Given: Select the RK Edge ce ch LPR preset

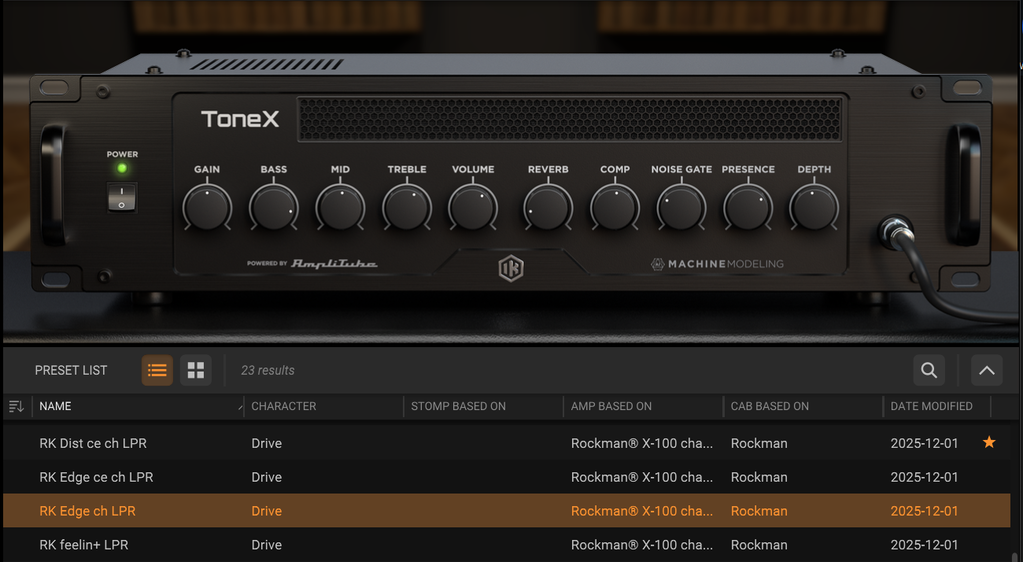Looking at the screenshot, I should pyautogui.click(x=506, y=476).
